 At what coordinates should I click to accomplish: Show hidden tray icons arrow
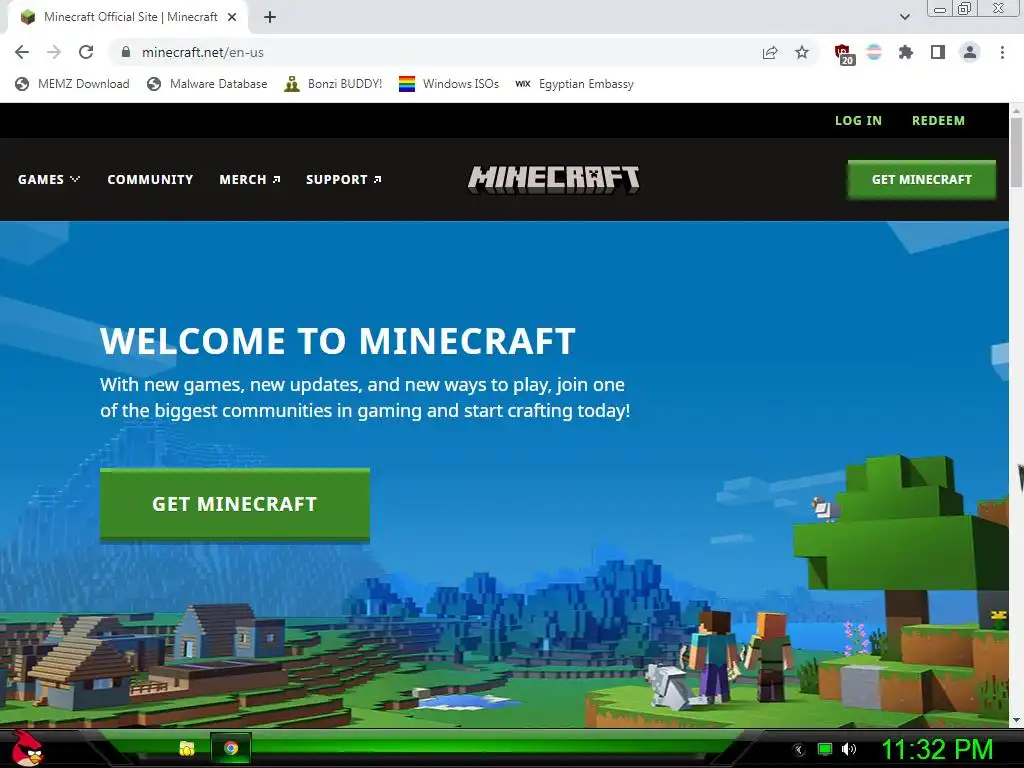point(799,749)
